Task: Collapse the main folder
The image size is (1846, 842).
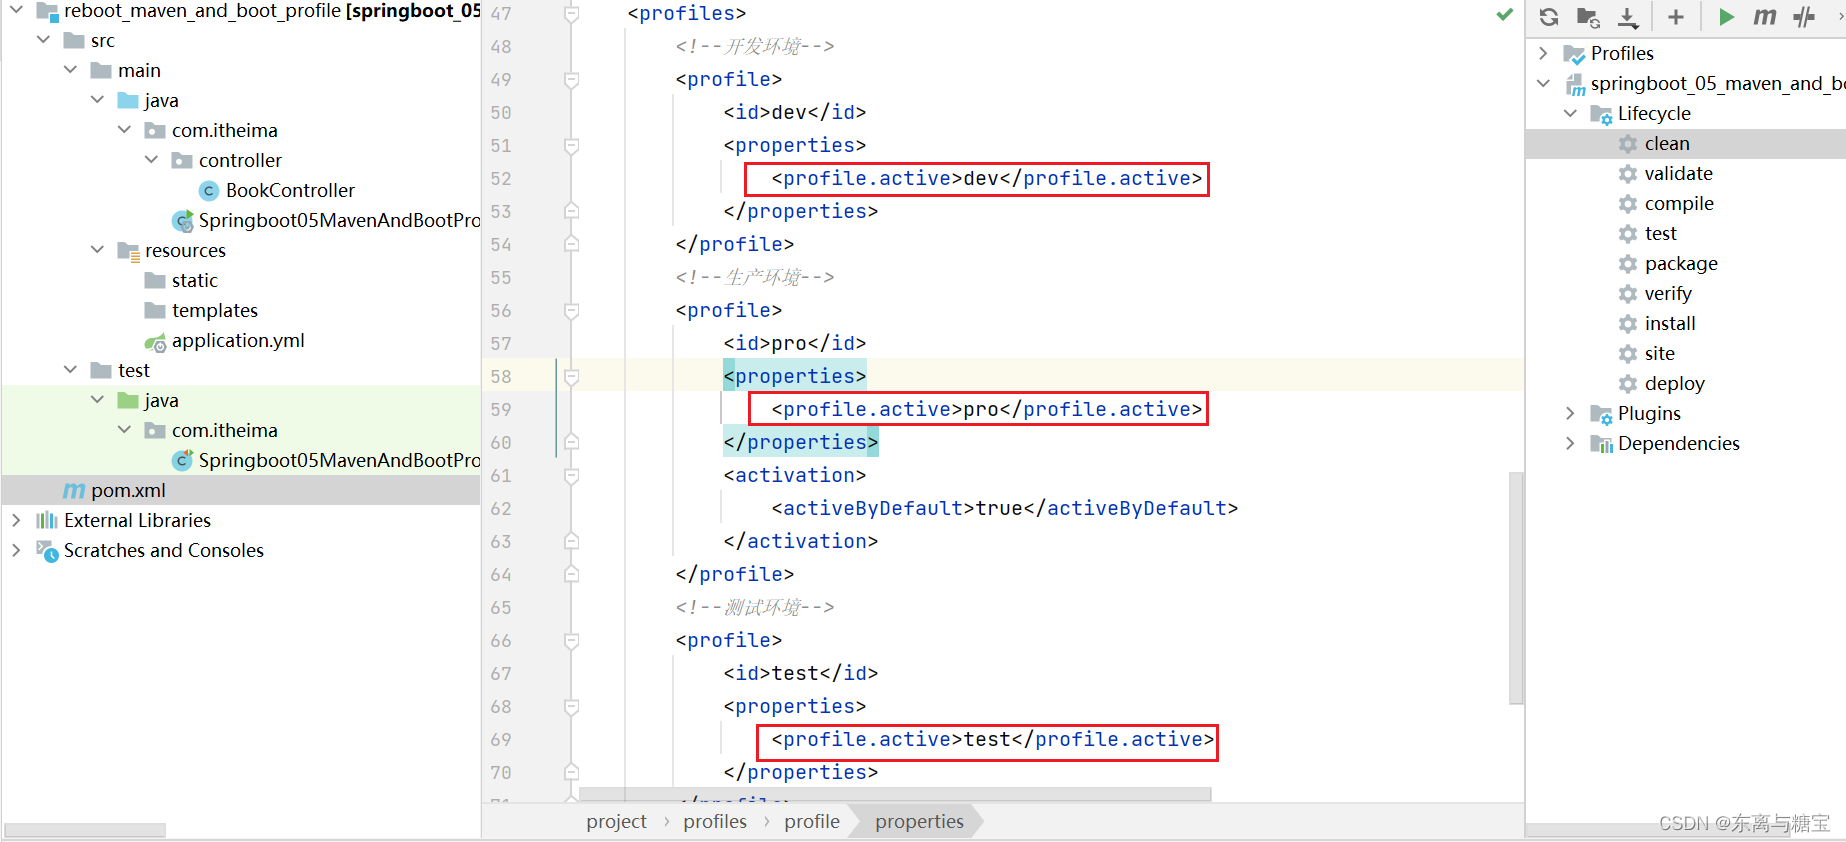Action: [x=70, y=70]
